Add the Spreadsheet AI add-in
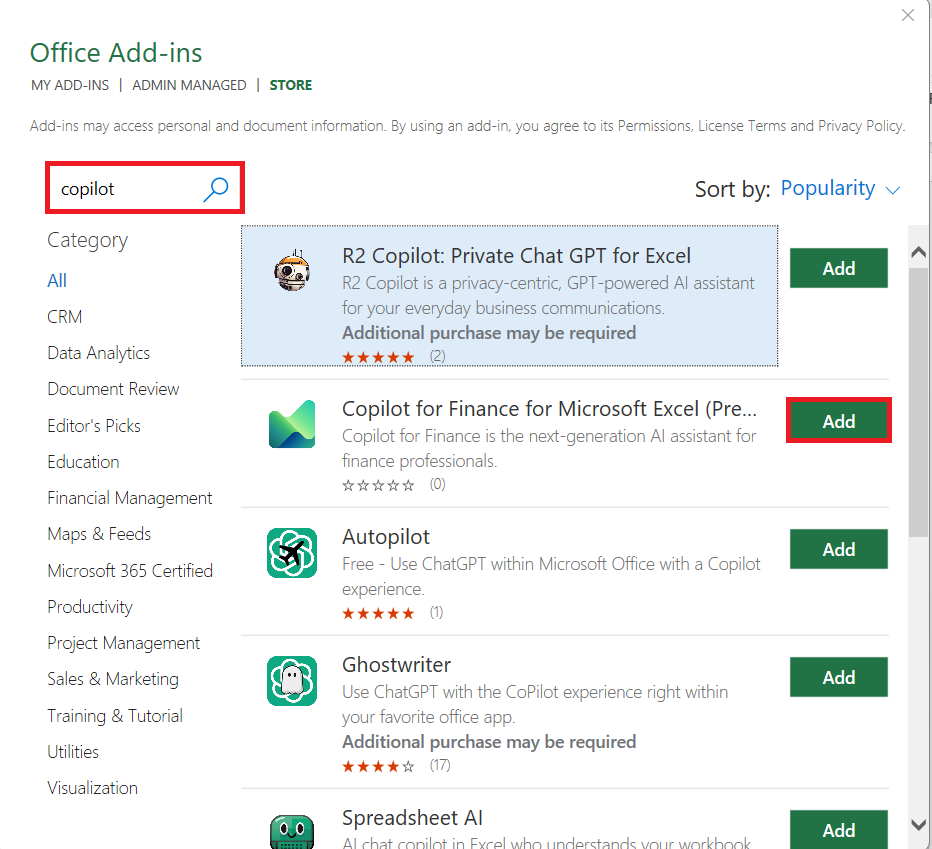The width and height of the screenshot is (932, 849). click(x=839, y=829)
